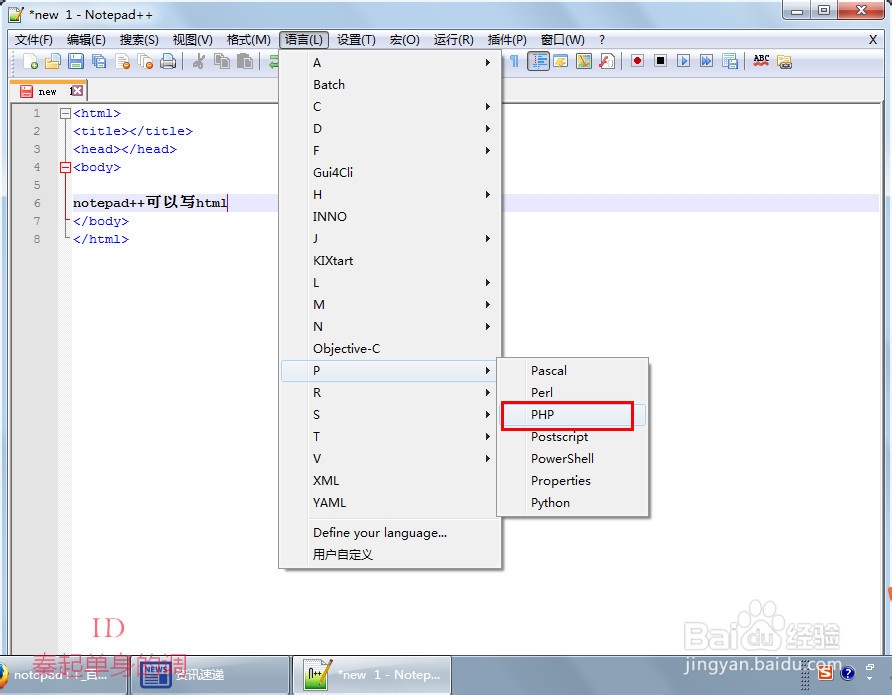
Task: Select PHP in the P submenu
Action: pyautogui.click(x=573, y=415)
